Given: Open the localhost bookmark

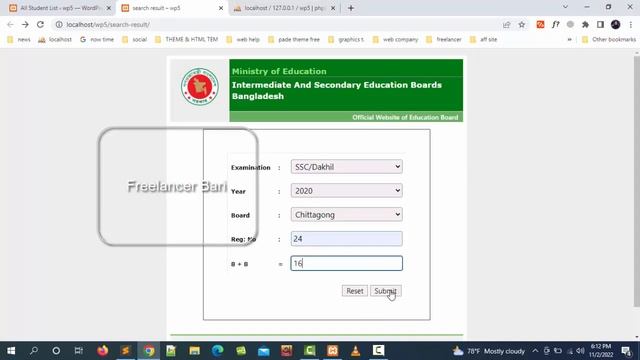Looking at the screenshot, I should coord(55,40).
